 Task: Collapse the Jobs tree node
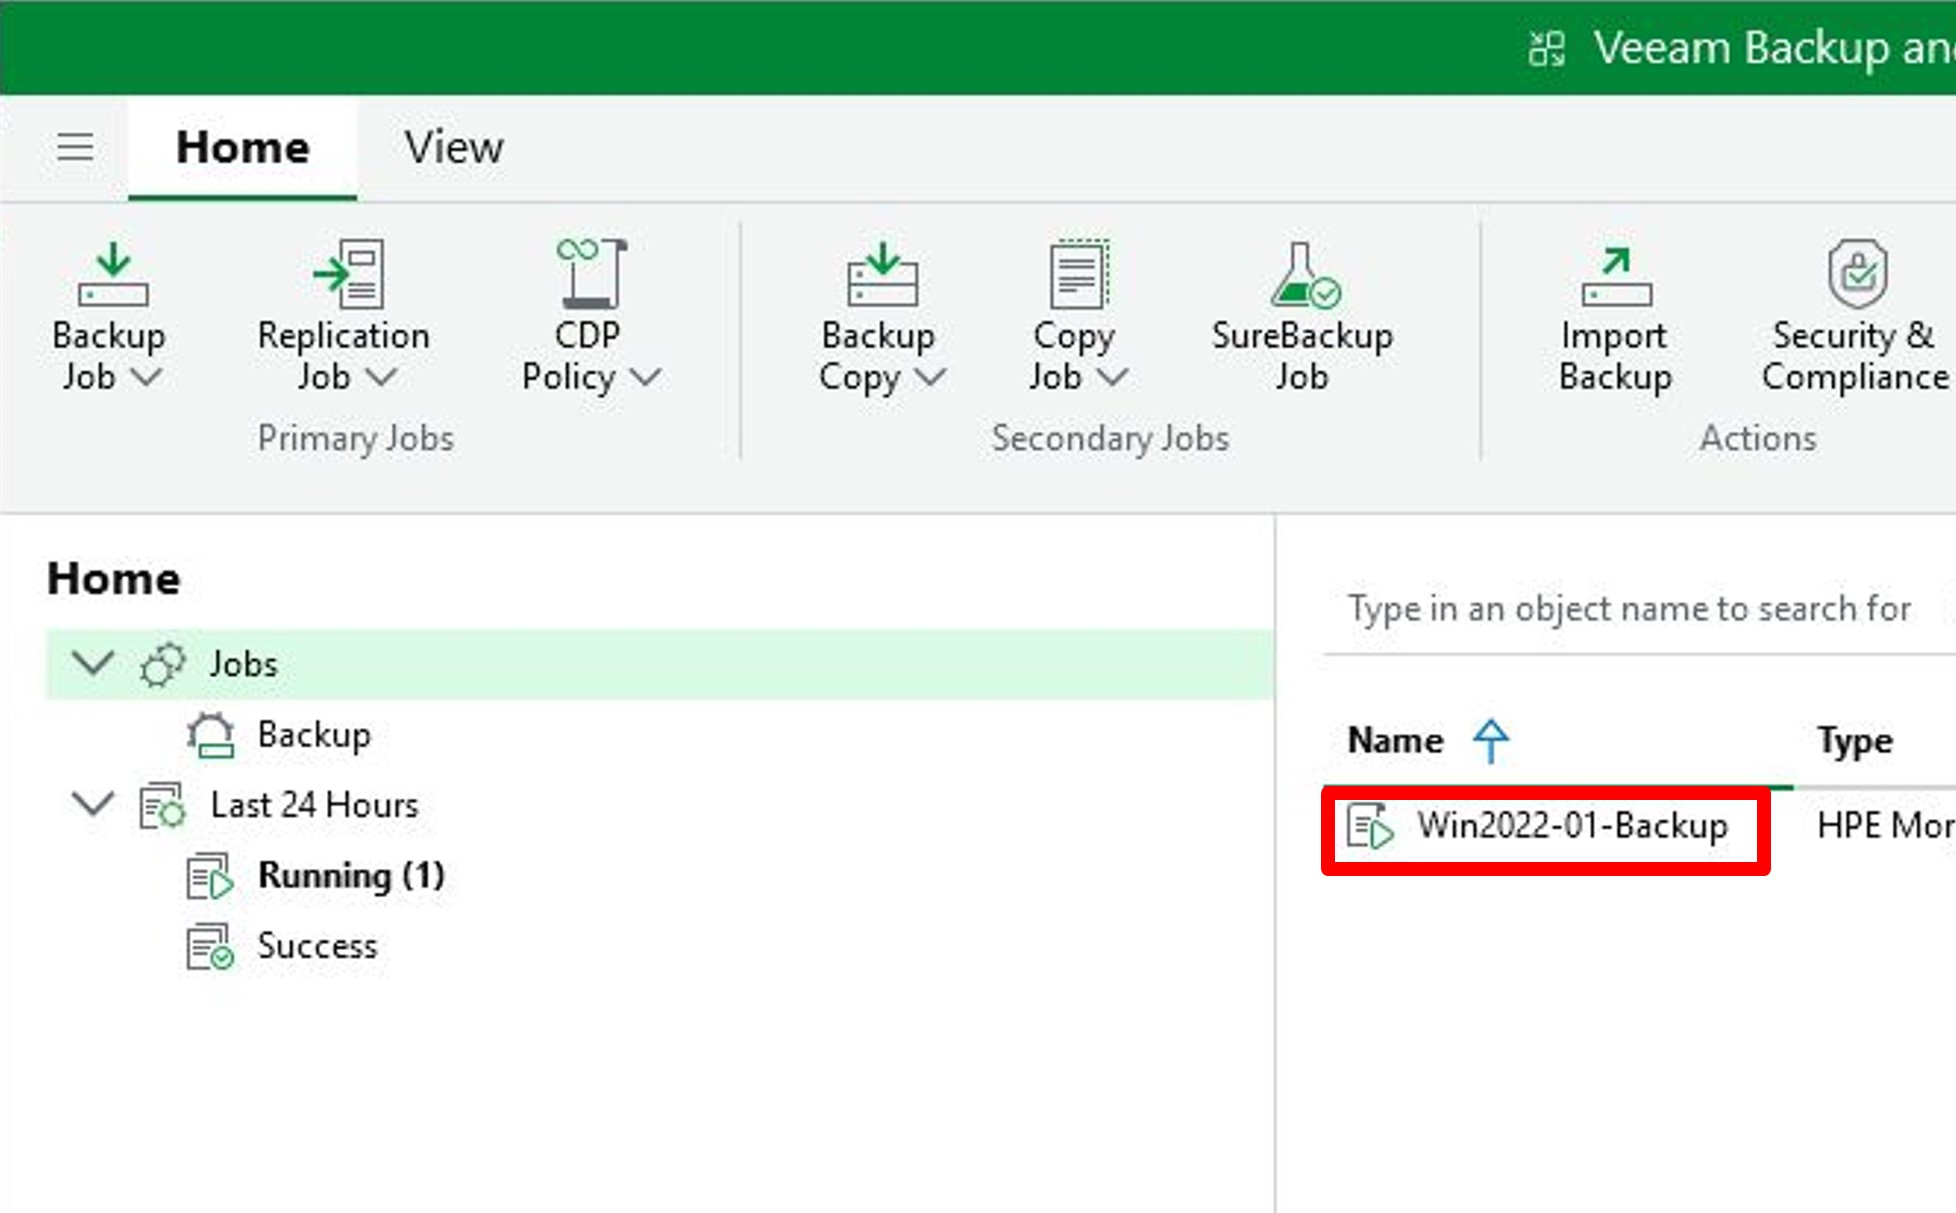click(93, 663)
